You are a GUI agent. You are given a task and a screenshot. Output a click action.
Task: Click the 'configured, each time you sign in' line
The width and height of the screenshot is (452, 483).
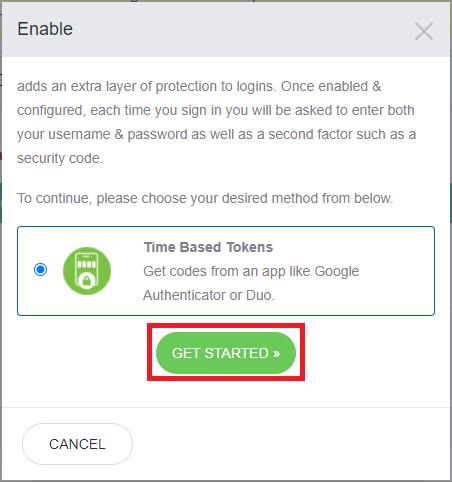(x=216, y=110)
